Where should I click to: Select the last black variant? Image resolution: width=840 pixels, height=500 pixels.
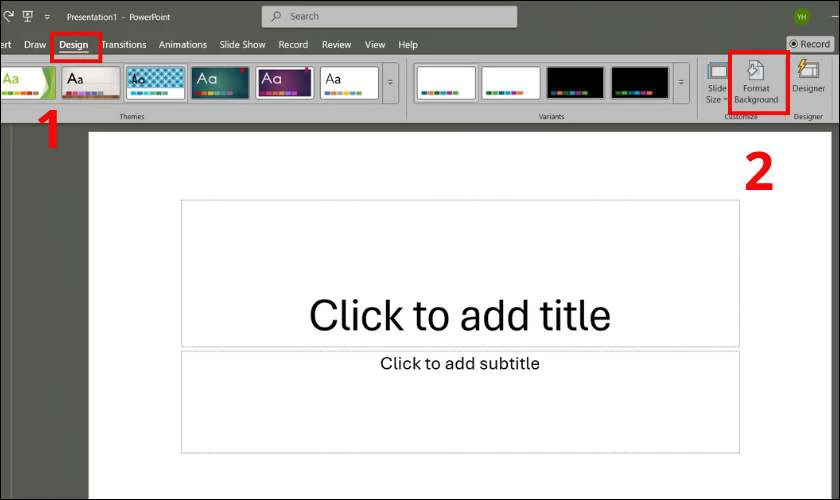point(640,83)
